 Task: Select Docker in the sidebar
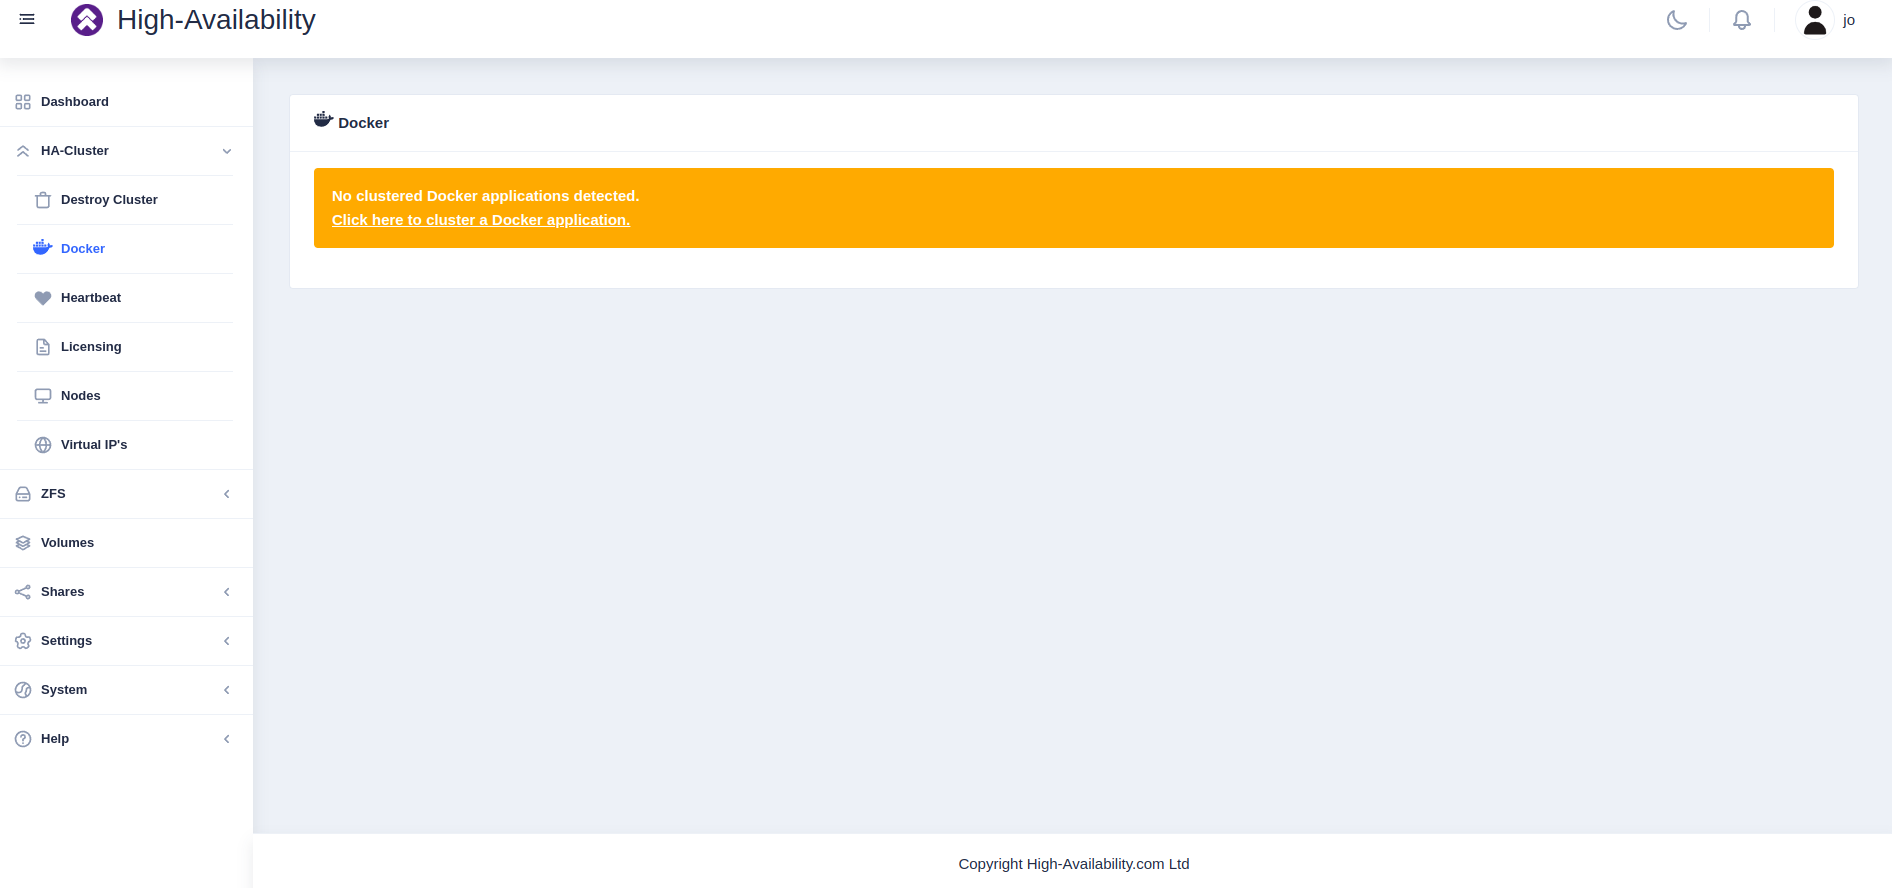[x=83, y=249]
